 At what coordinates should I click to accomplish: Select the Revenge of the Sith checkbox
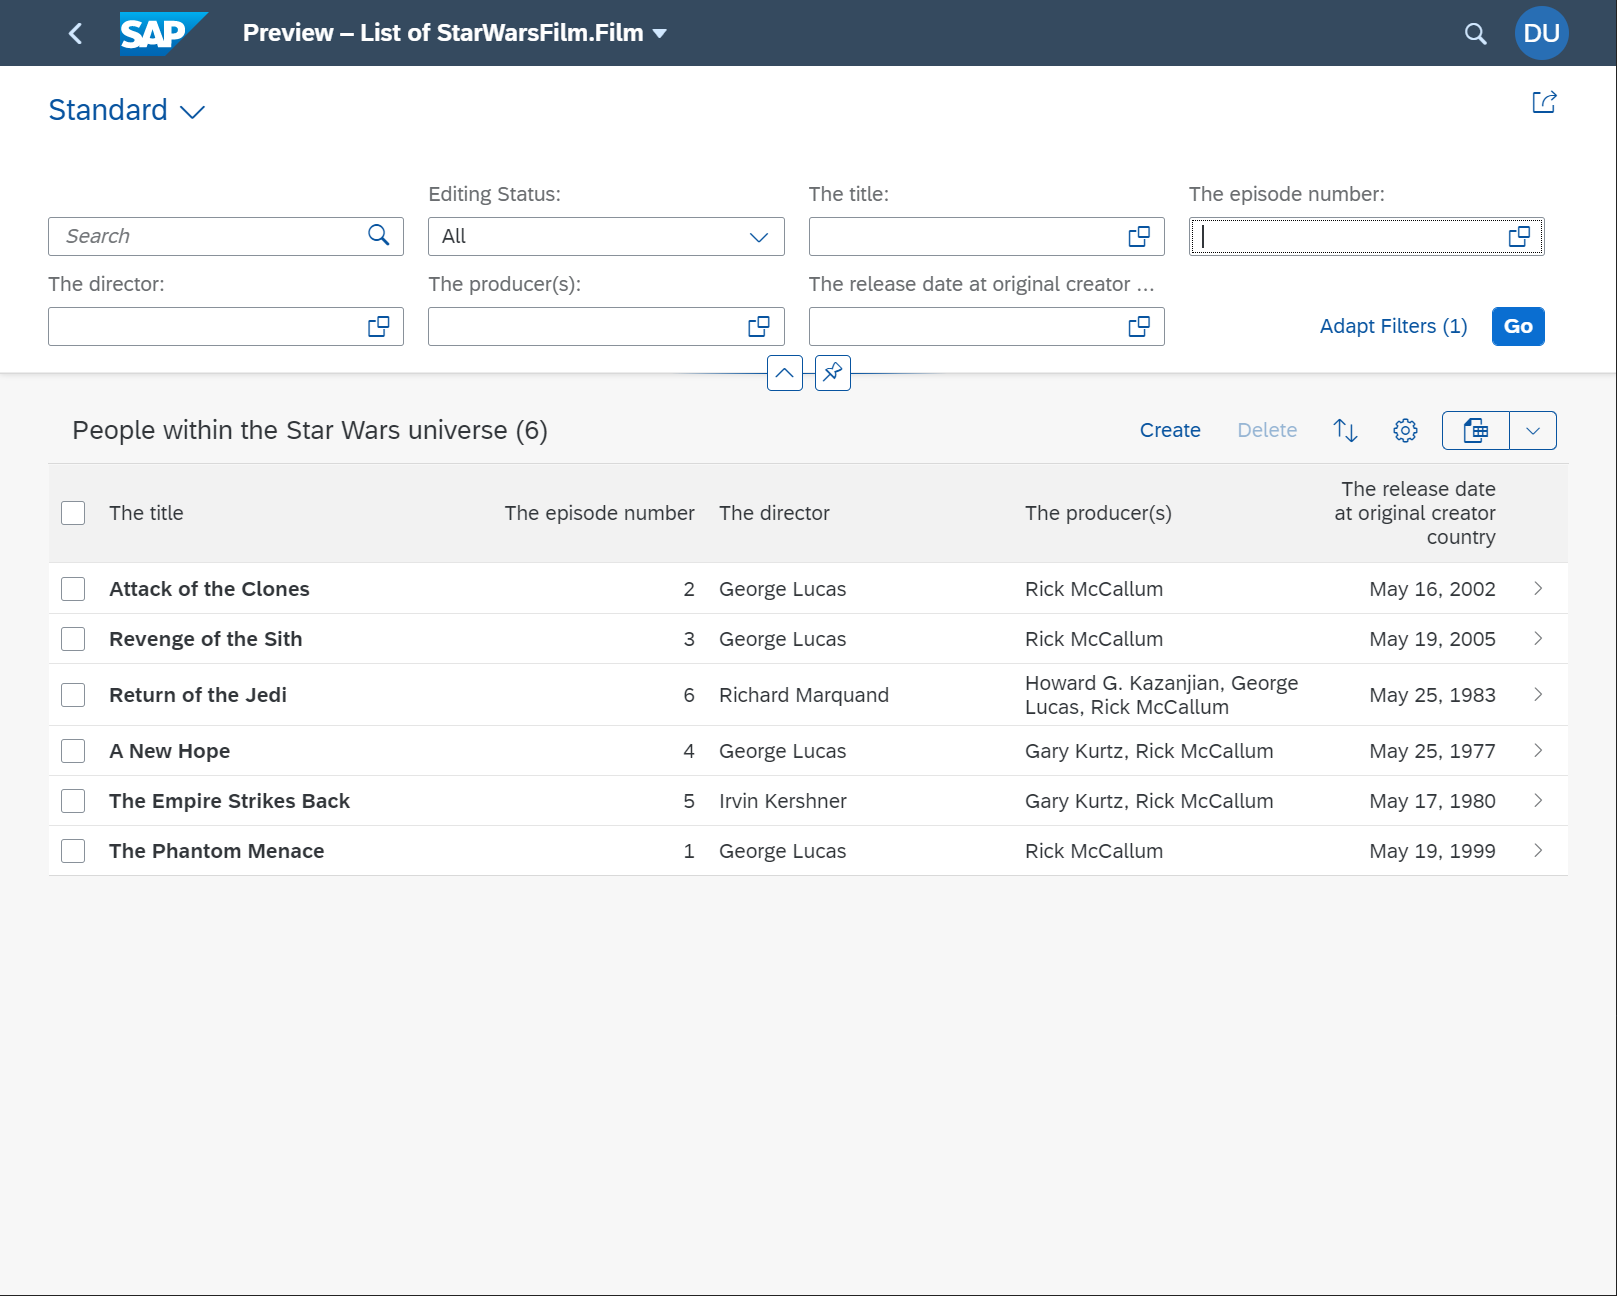(x=73, y=639)
